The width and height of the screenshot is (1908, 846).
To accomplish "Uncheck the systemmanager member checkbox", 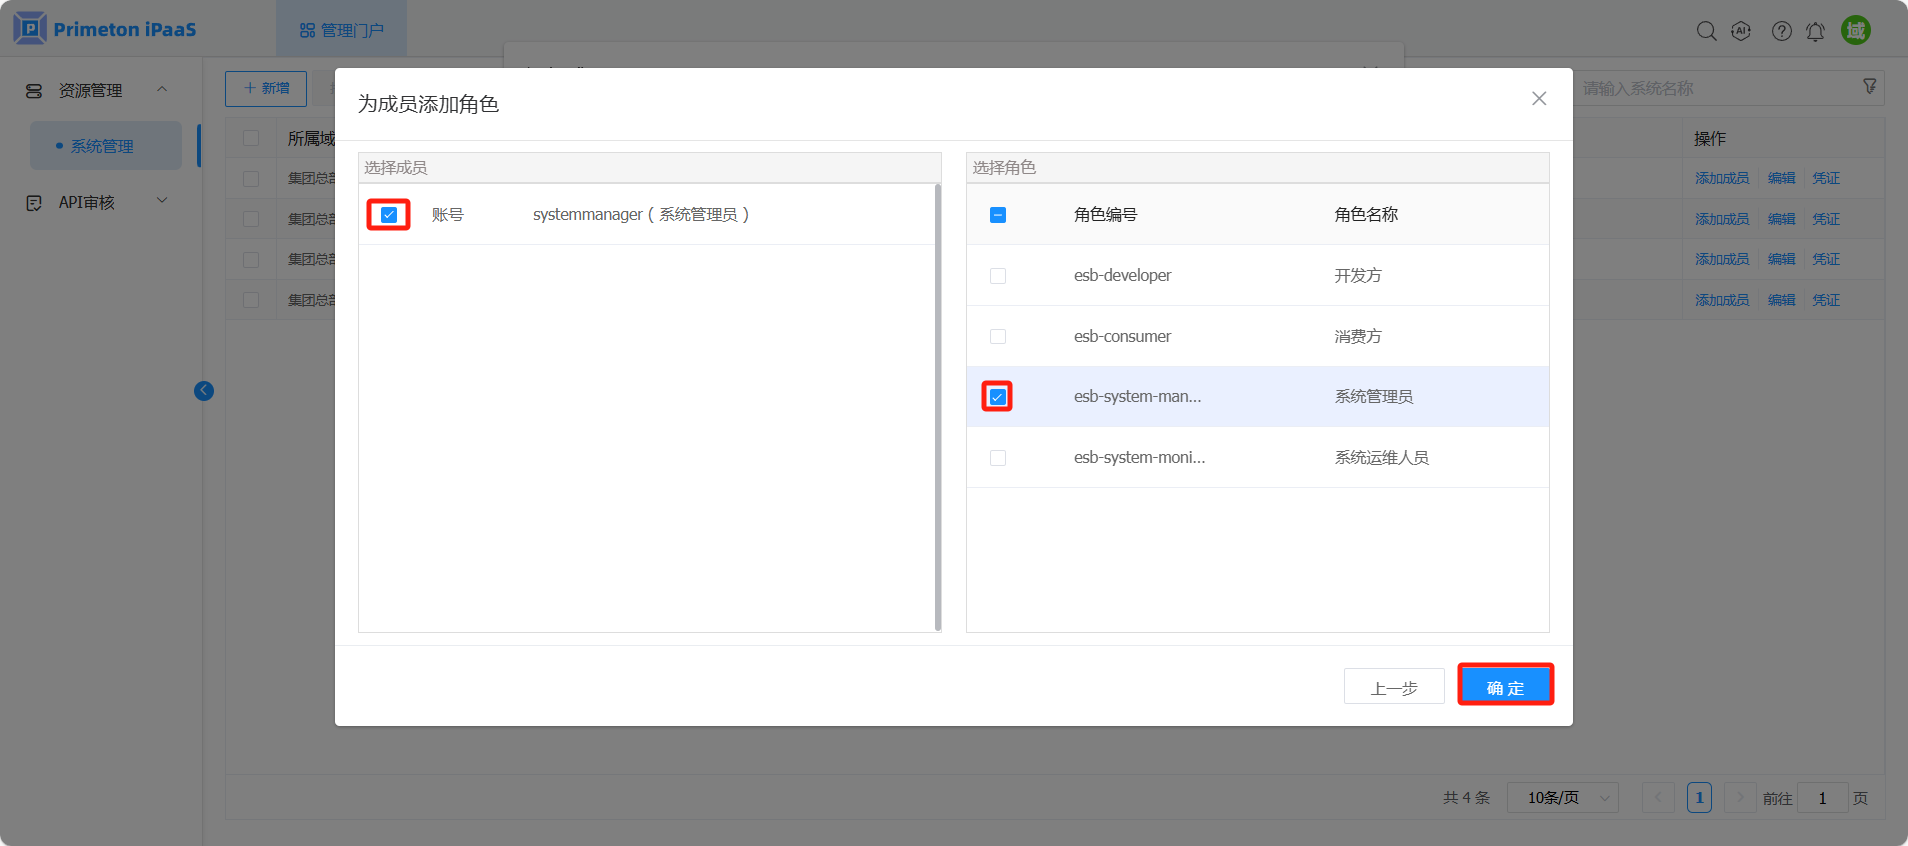I will point(389,215).
